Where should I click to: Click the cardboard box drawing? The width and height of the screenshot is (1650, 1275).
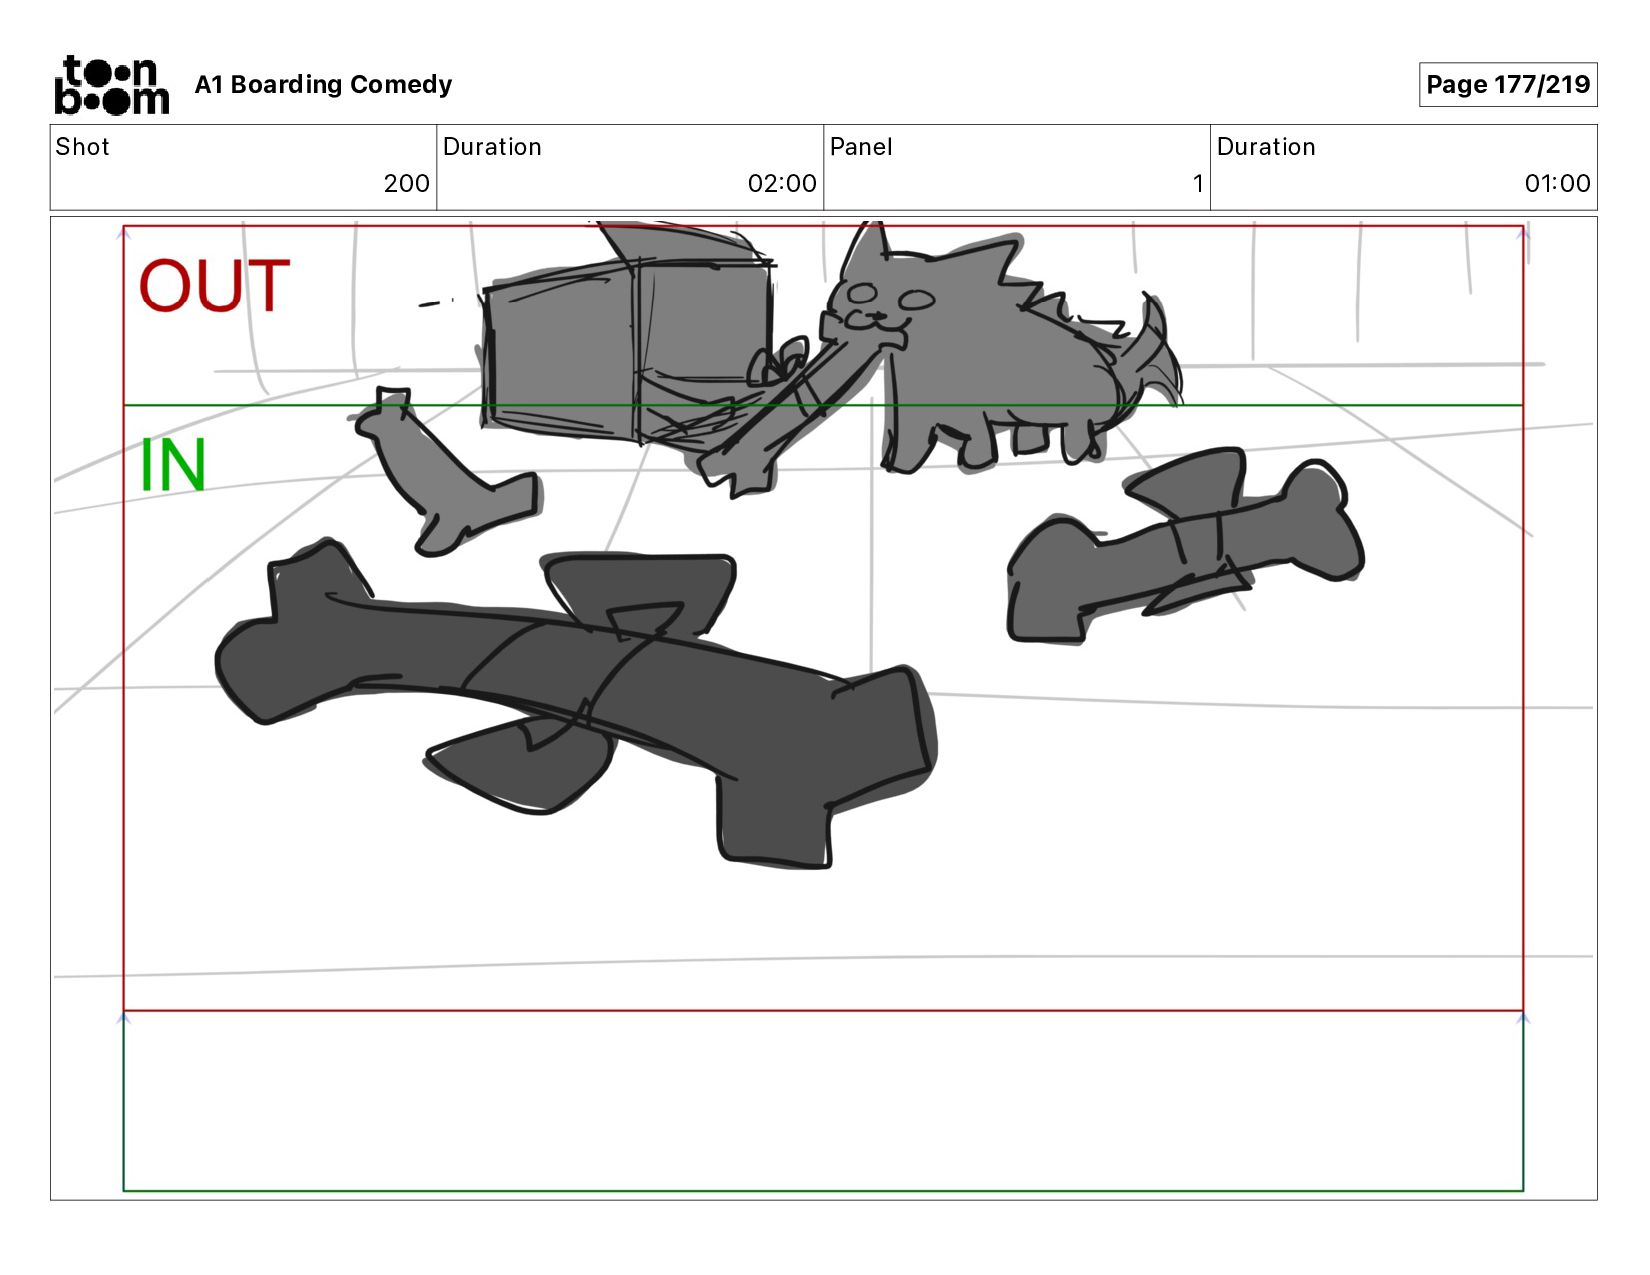[x=630, y=340]
